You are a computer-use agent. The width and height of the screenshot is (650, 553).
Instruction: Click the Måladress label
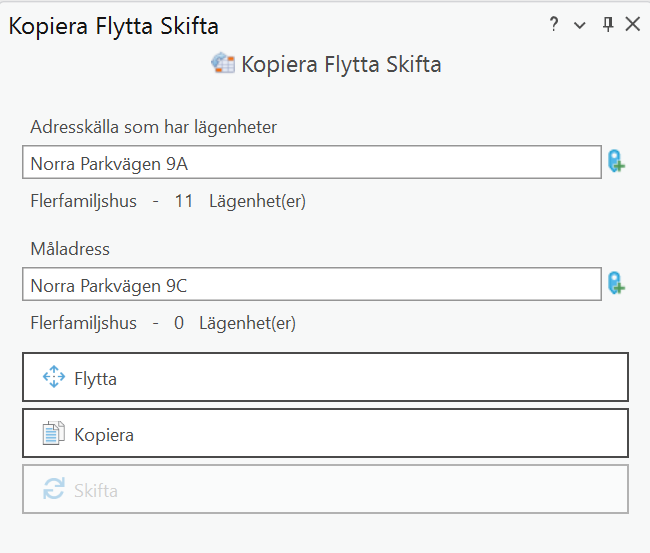70,249
